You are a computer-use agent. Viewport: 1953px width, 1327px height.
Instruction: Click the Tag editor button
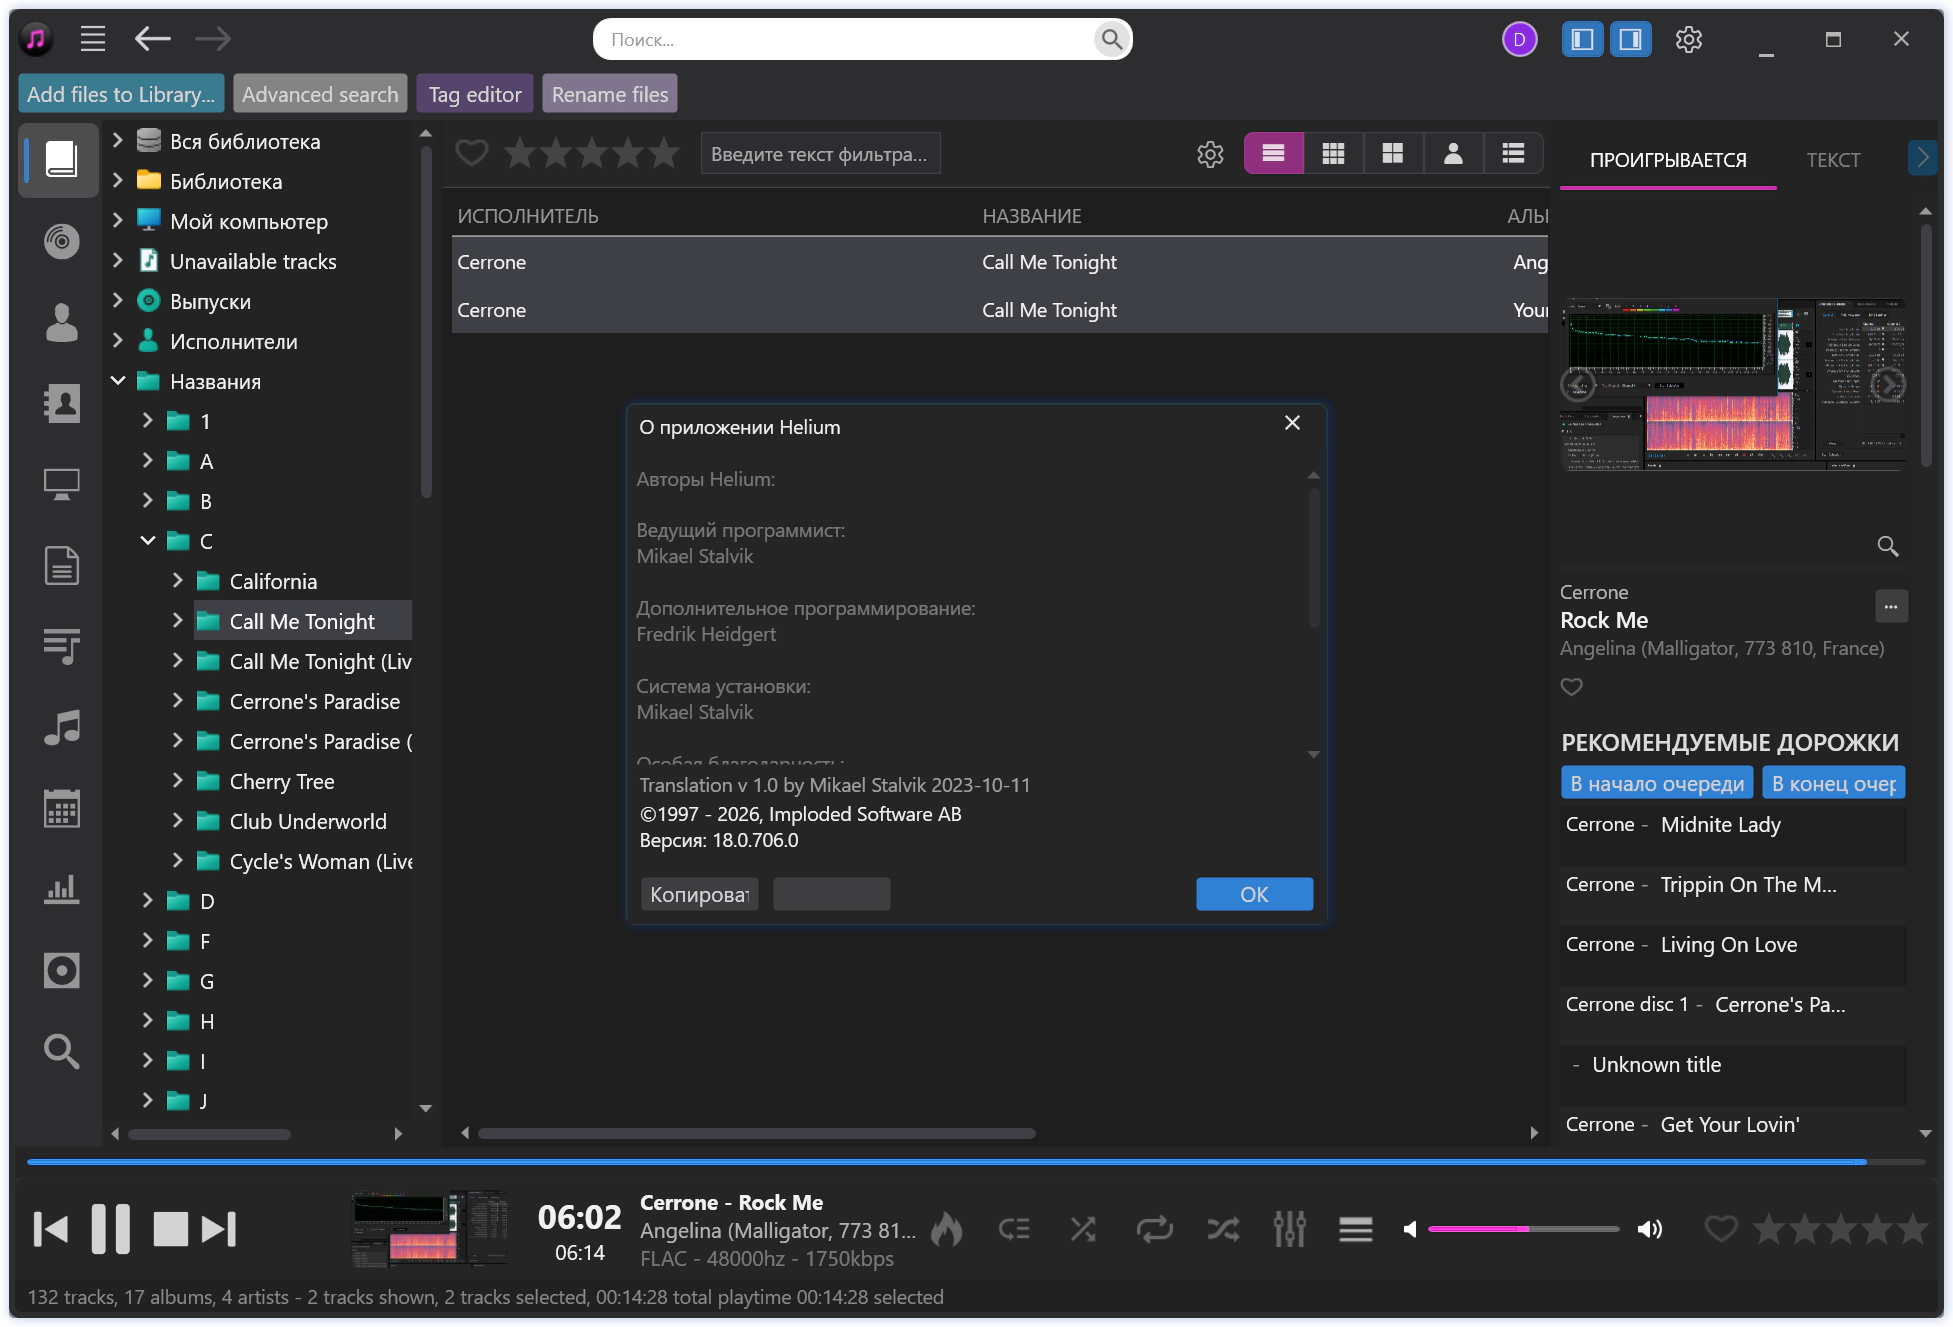475,94
